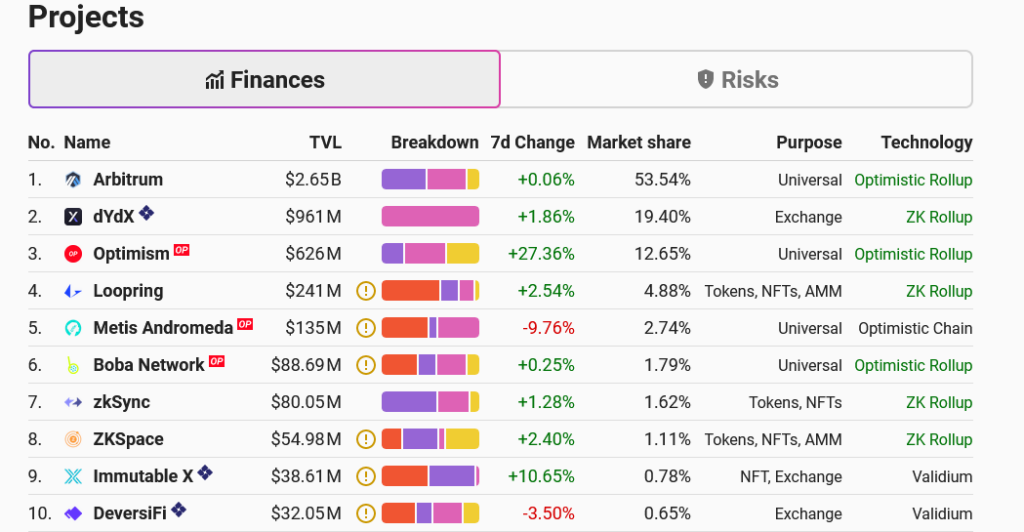This screenshot has width=1024, height=532.
Task: Click the OP badge next to Metis Andromeda
Action: [x=245, y=324]
